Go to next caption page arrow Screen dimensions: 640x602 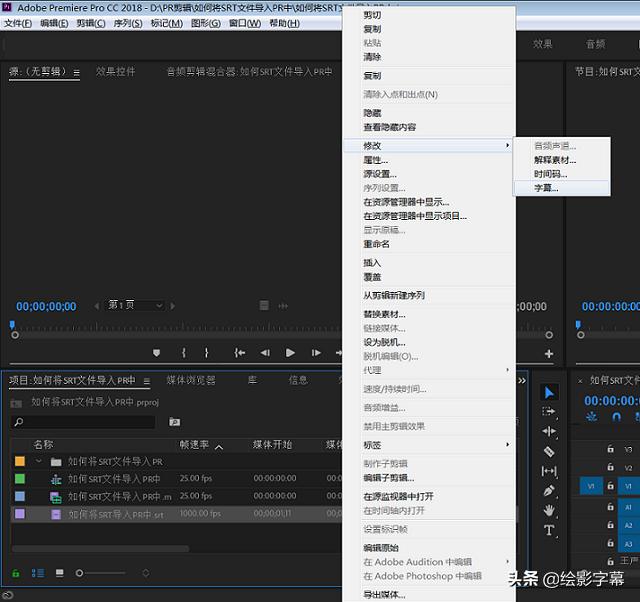coord(173,306)
